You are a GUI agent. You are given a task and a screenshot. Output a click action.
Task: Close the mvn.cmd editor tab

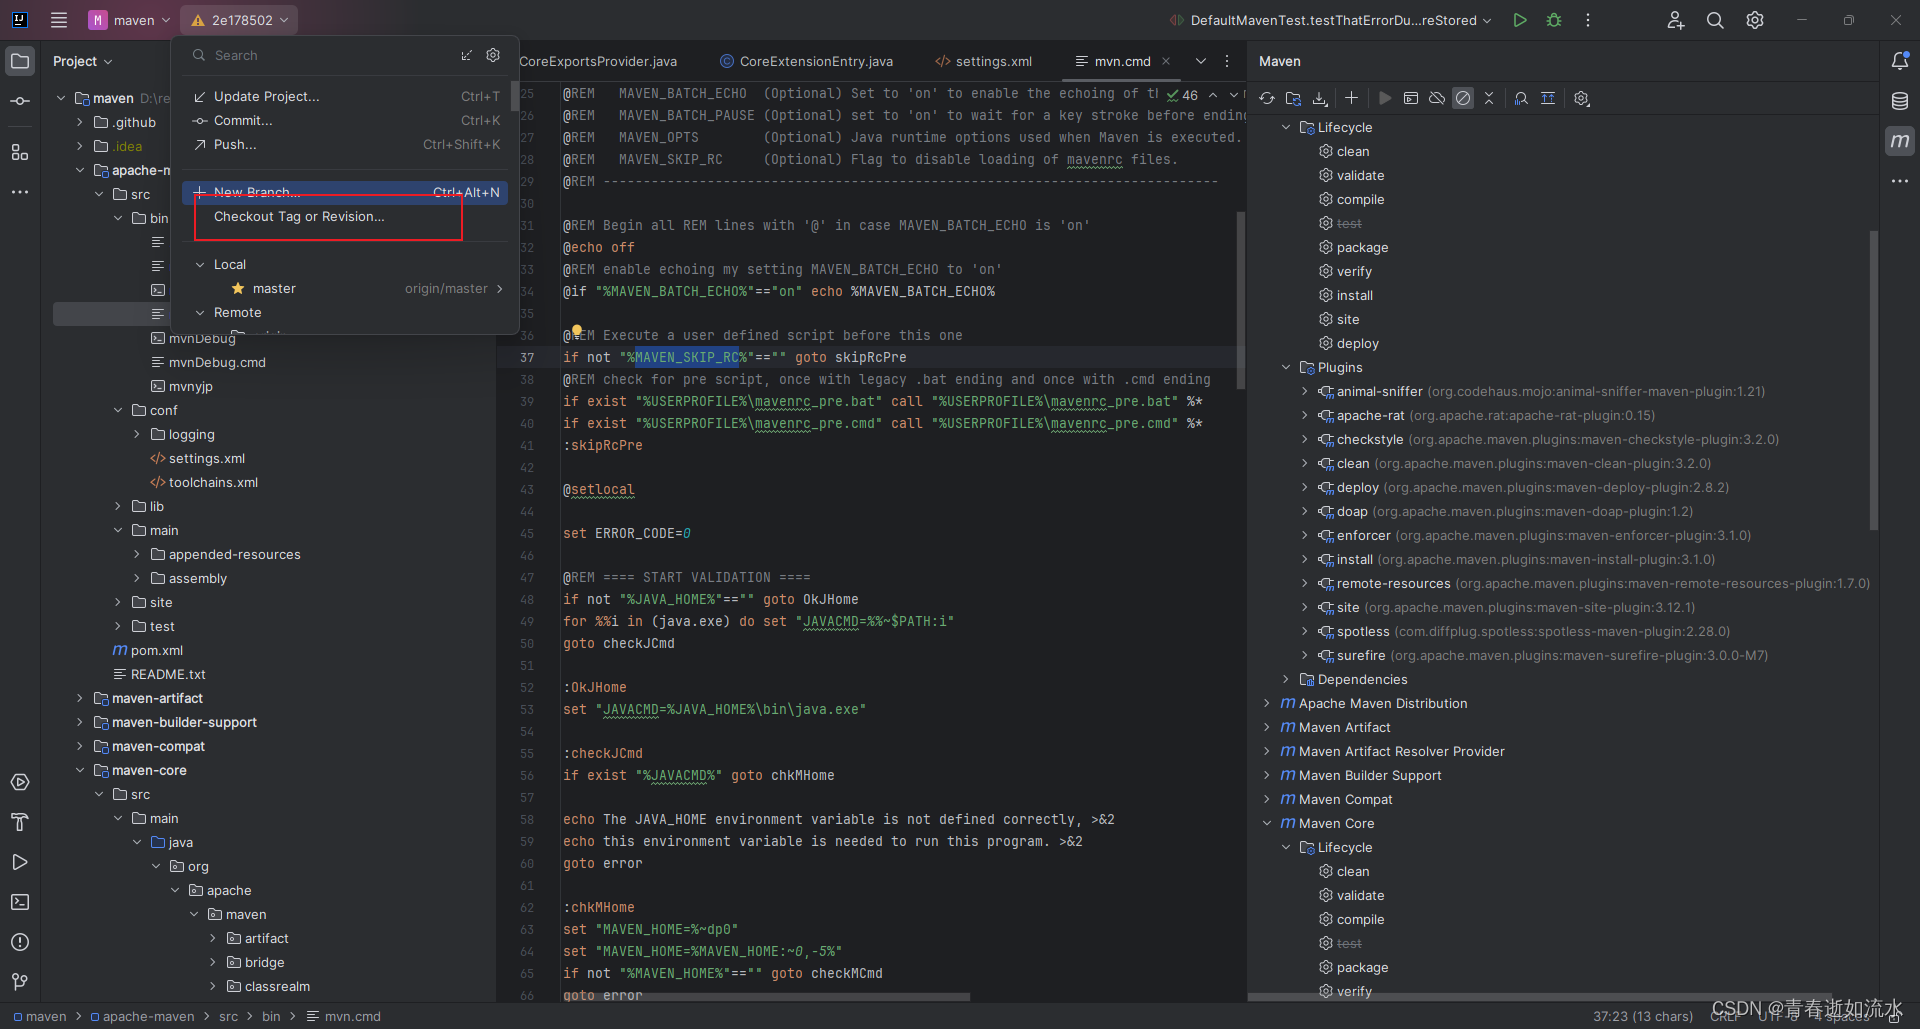point(1166,61)
